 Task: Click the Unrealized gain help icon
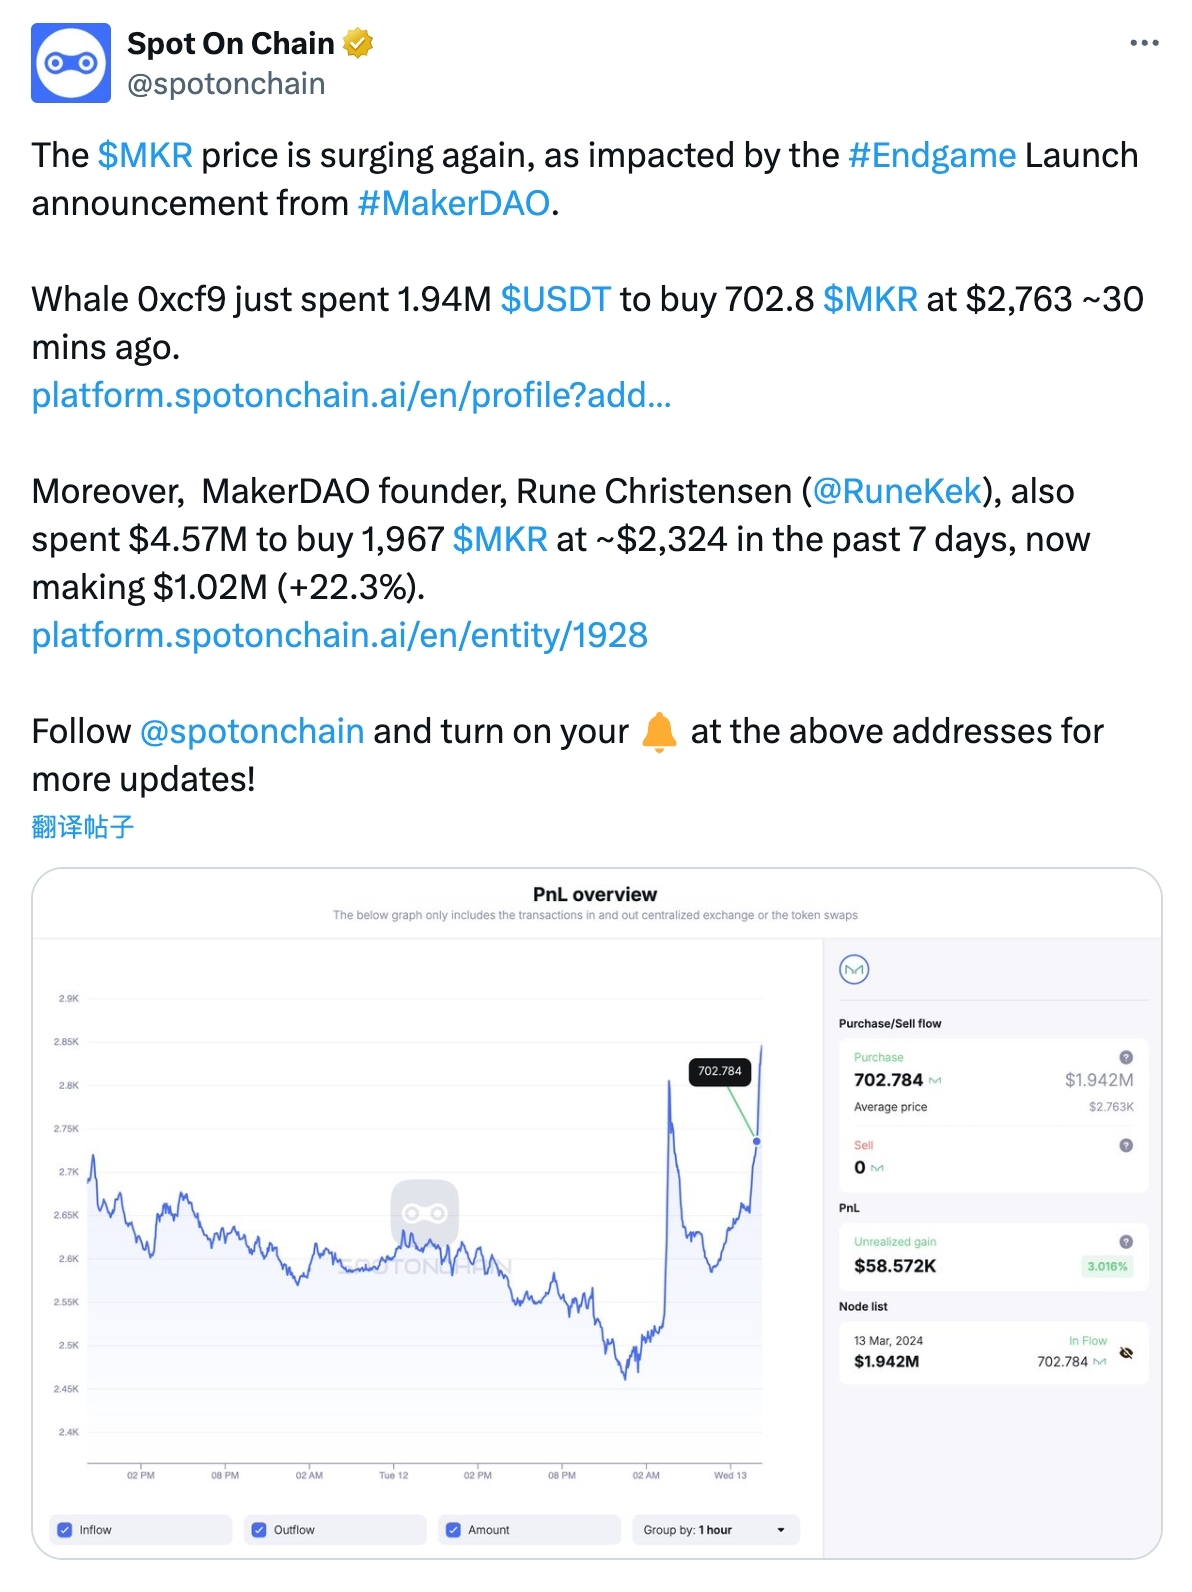coord(1126,1241)
